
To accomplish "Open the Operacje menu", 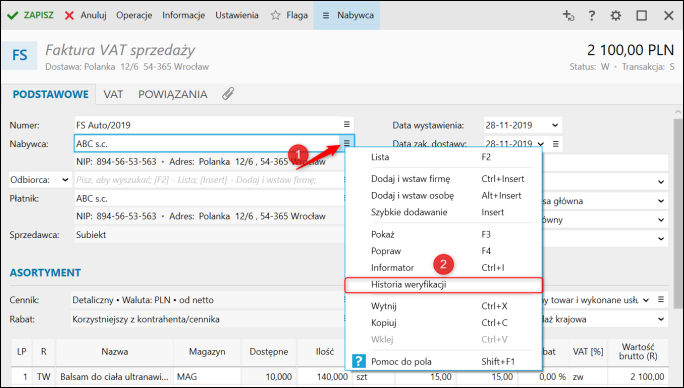I will pyautogui.click(x=134, y=15).
